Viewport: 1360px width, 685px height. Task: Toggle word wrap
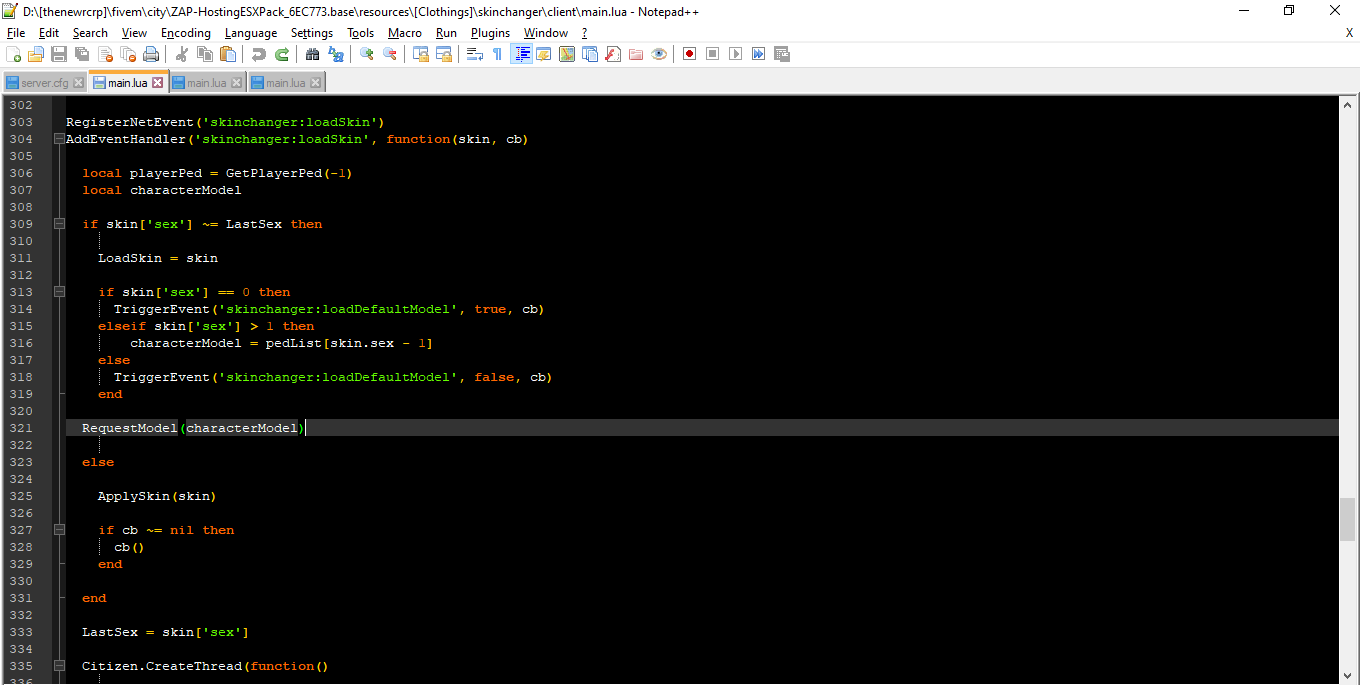click(x=475, y=54)
